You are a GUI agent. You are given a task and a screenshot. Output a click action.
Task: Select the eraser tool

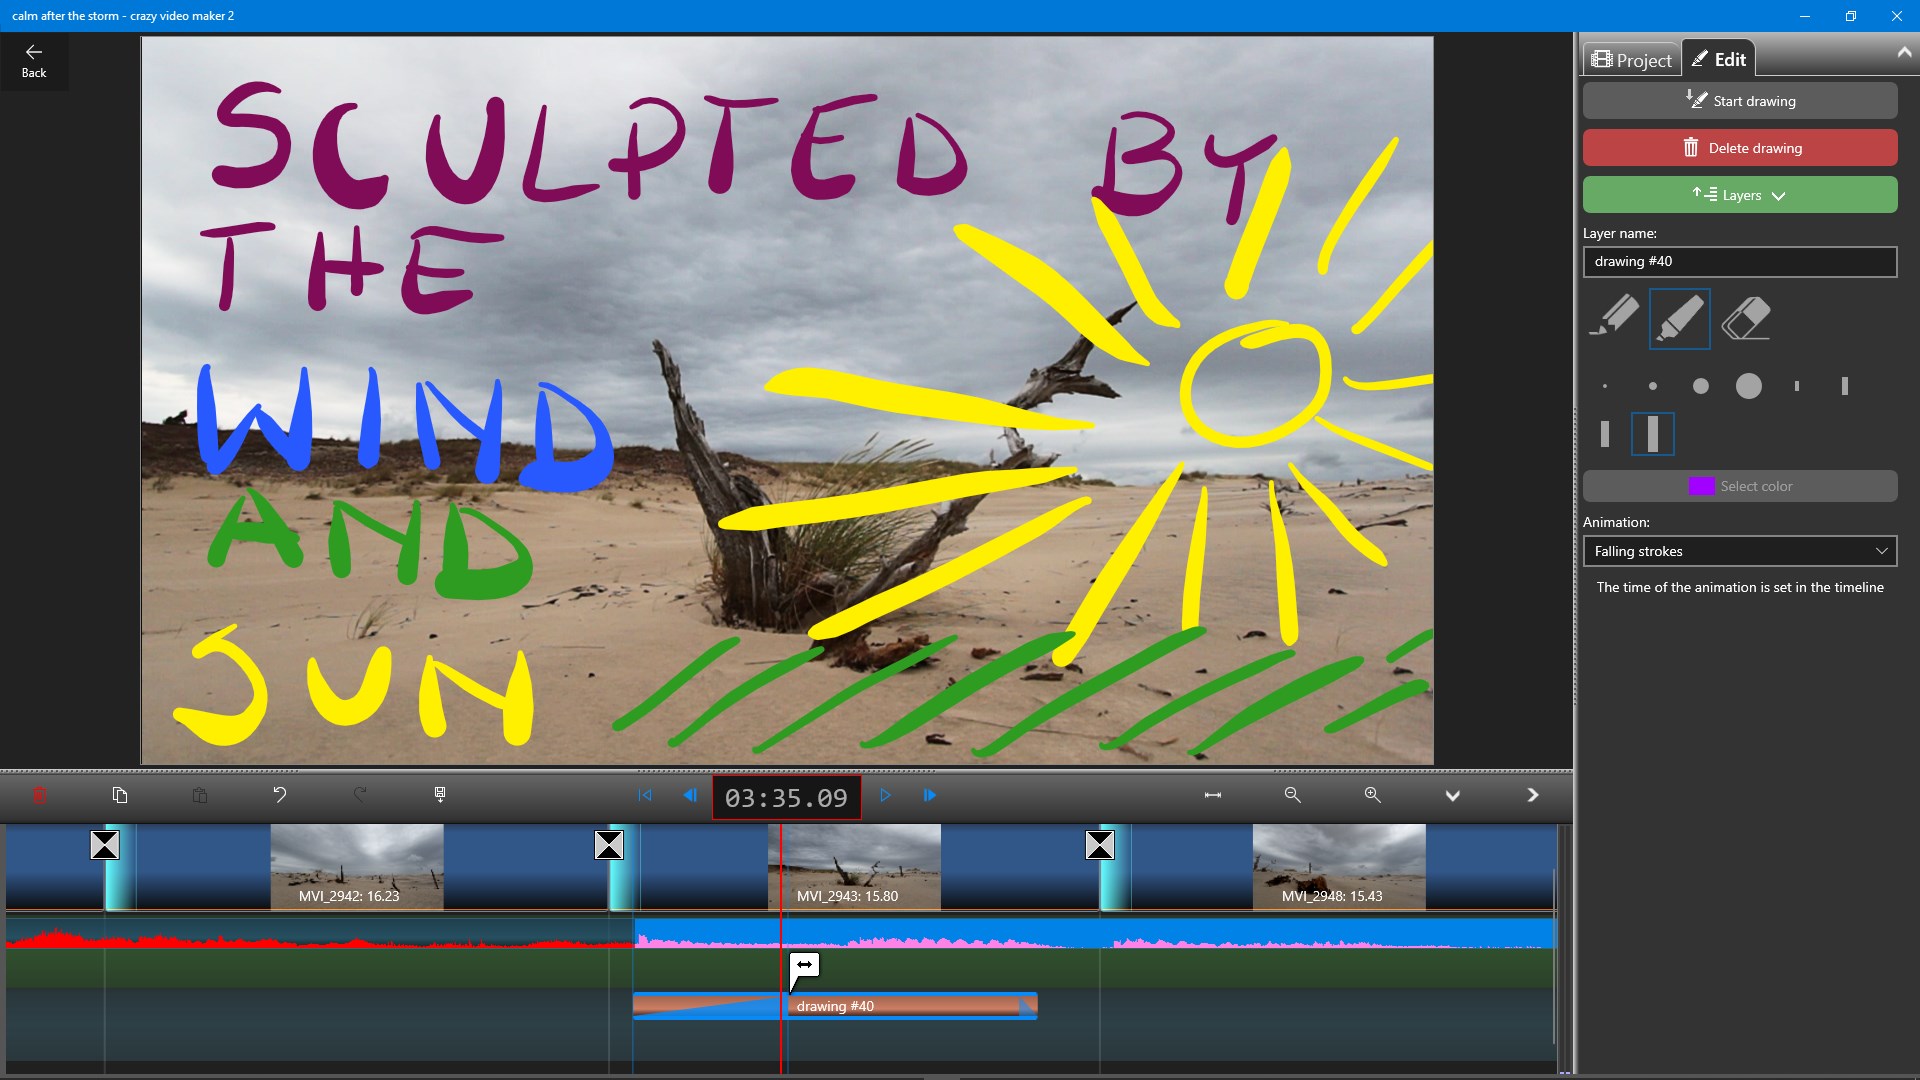[1746, 318]
